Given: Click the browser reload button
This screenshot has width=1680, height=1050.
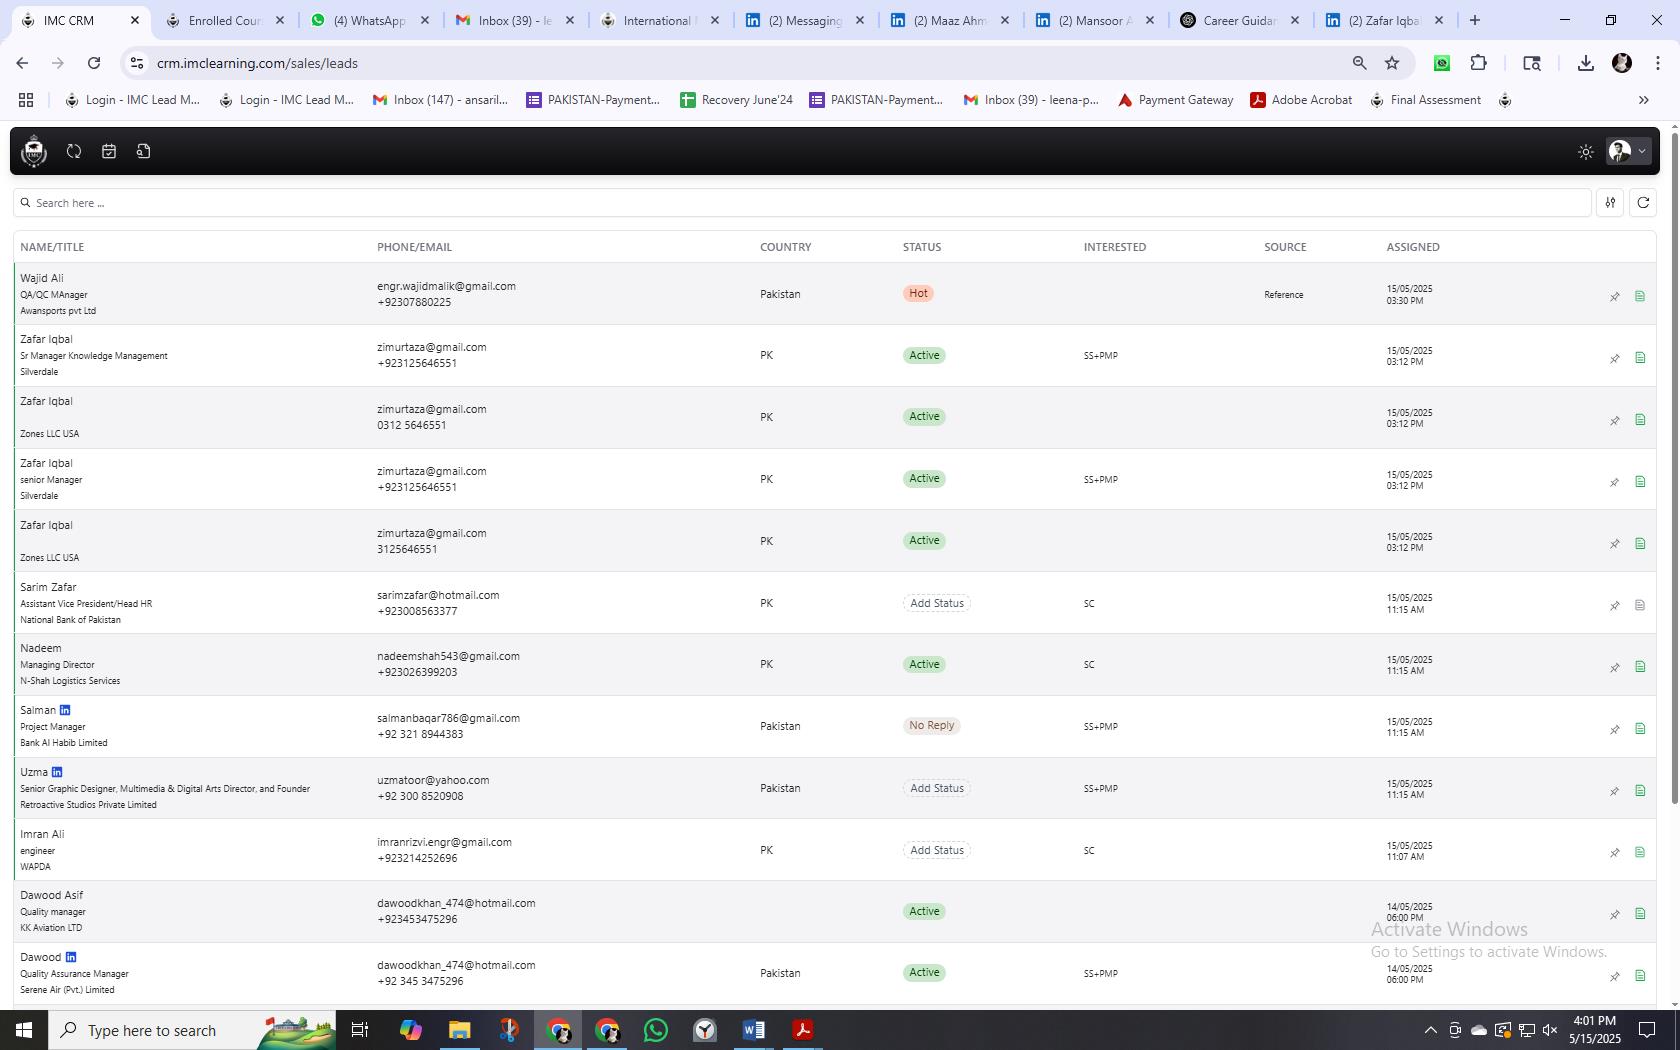Looking at the screenshot, I should pos(94,63).
